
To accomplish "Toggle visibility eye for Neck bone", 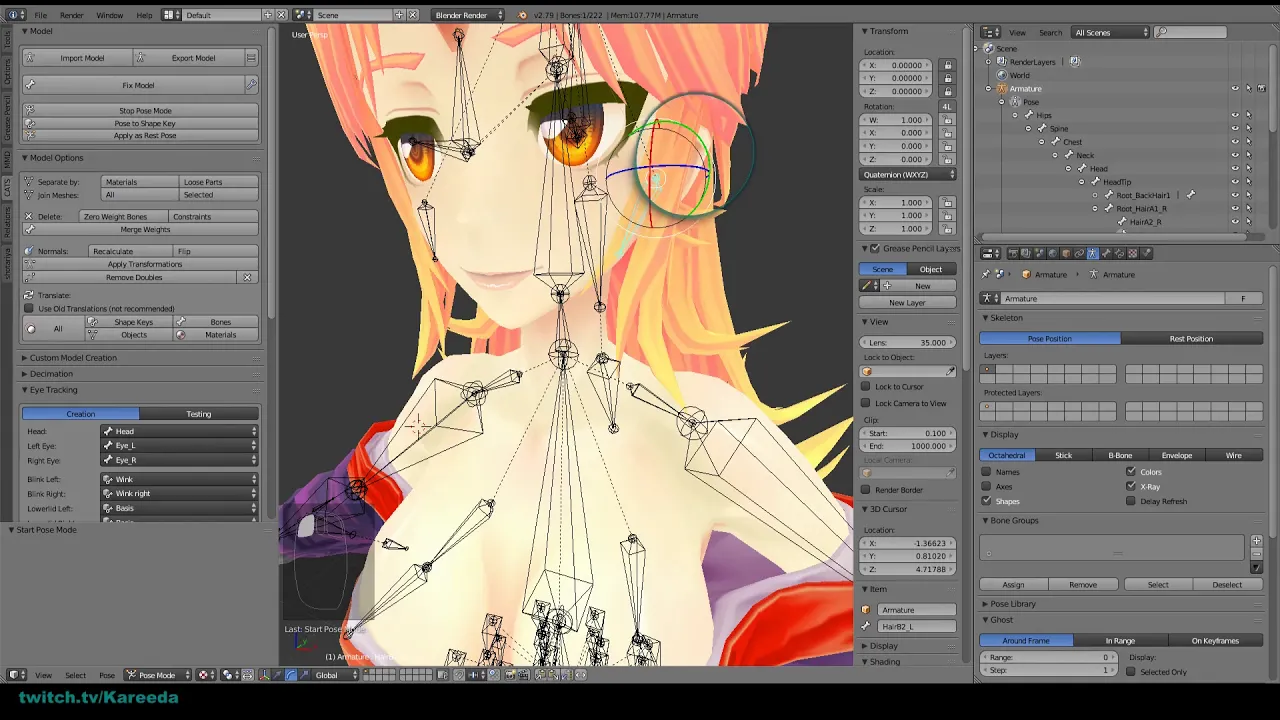I will [1235, 155].
